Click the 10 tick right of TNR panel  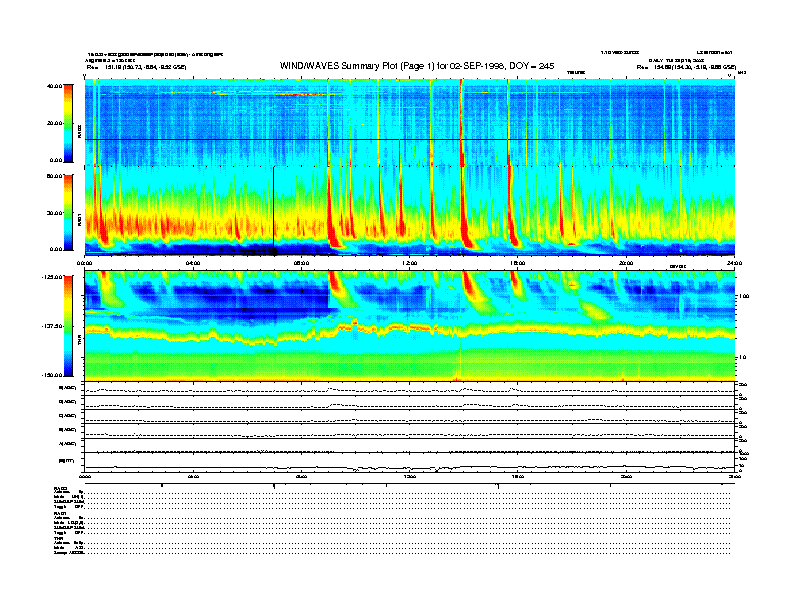(742, 357)
